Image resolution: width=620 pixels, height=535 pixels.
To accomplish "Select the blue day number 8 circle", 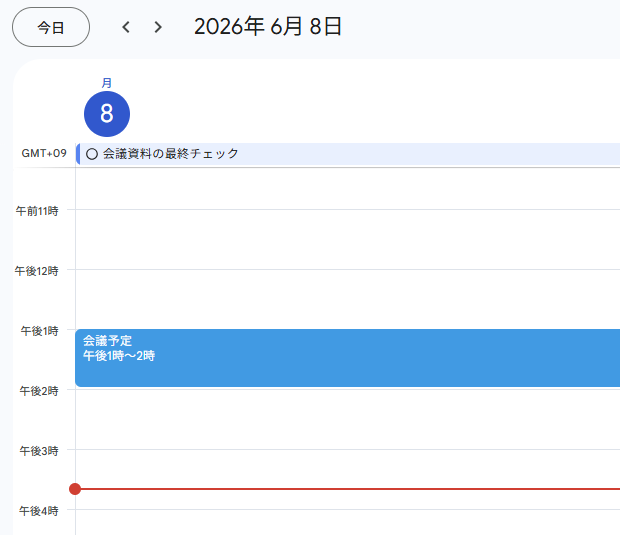I will [107, 114].
